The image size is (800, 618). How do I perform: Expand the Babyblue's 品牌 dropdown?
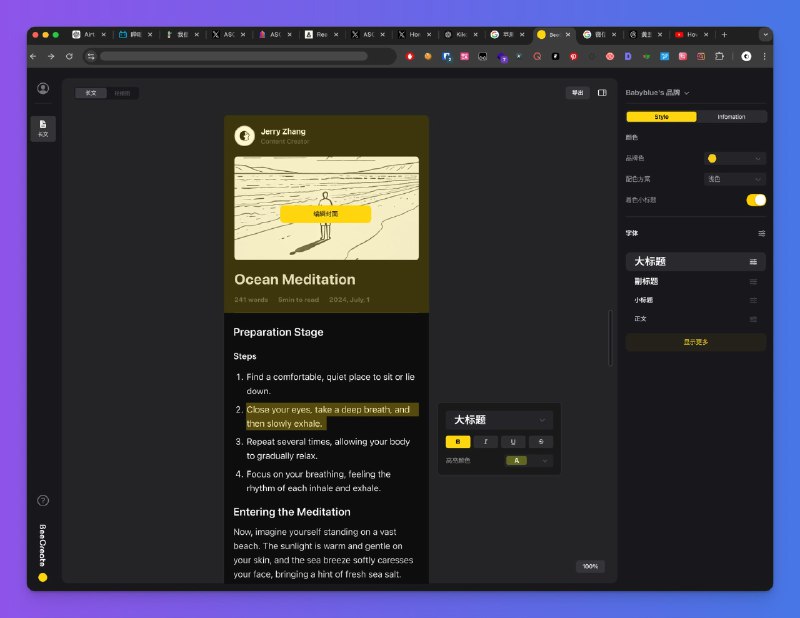pyautogui.click(x=657, y=93)
